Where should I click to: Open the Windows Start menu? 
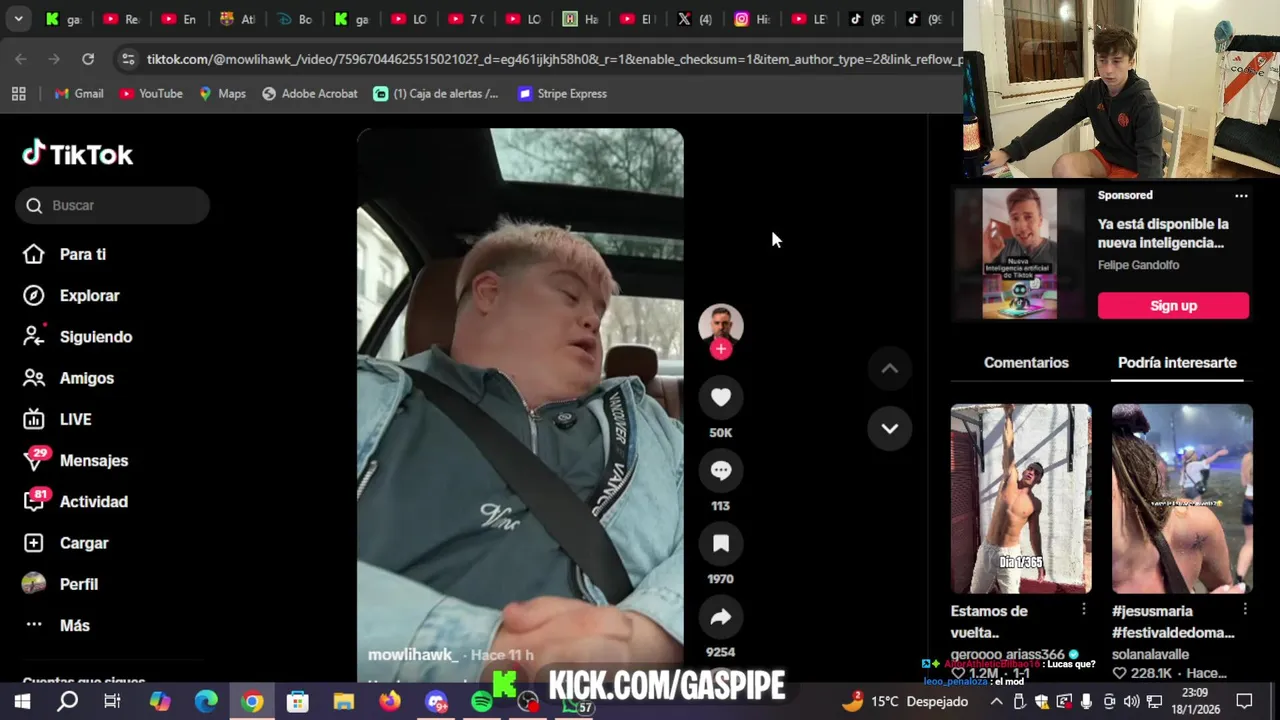22,702
